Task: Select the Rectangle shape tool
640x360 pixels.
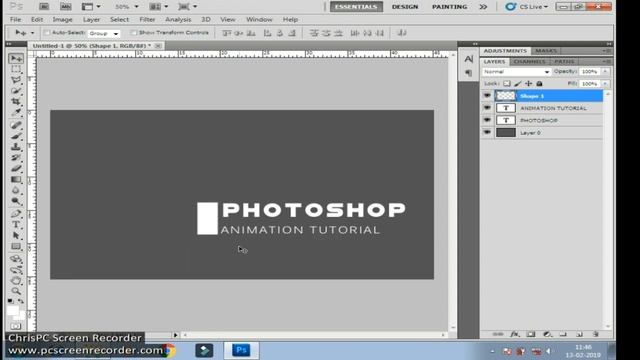Action: point(16,247)
